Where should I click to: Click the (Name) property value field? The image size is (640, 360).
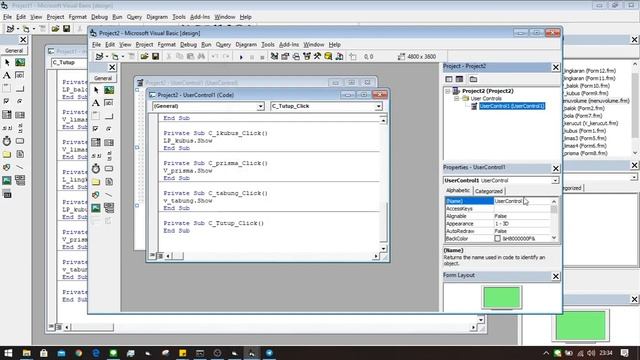[522, 201]
